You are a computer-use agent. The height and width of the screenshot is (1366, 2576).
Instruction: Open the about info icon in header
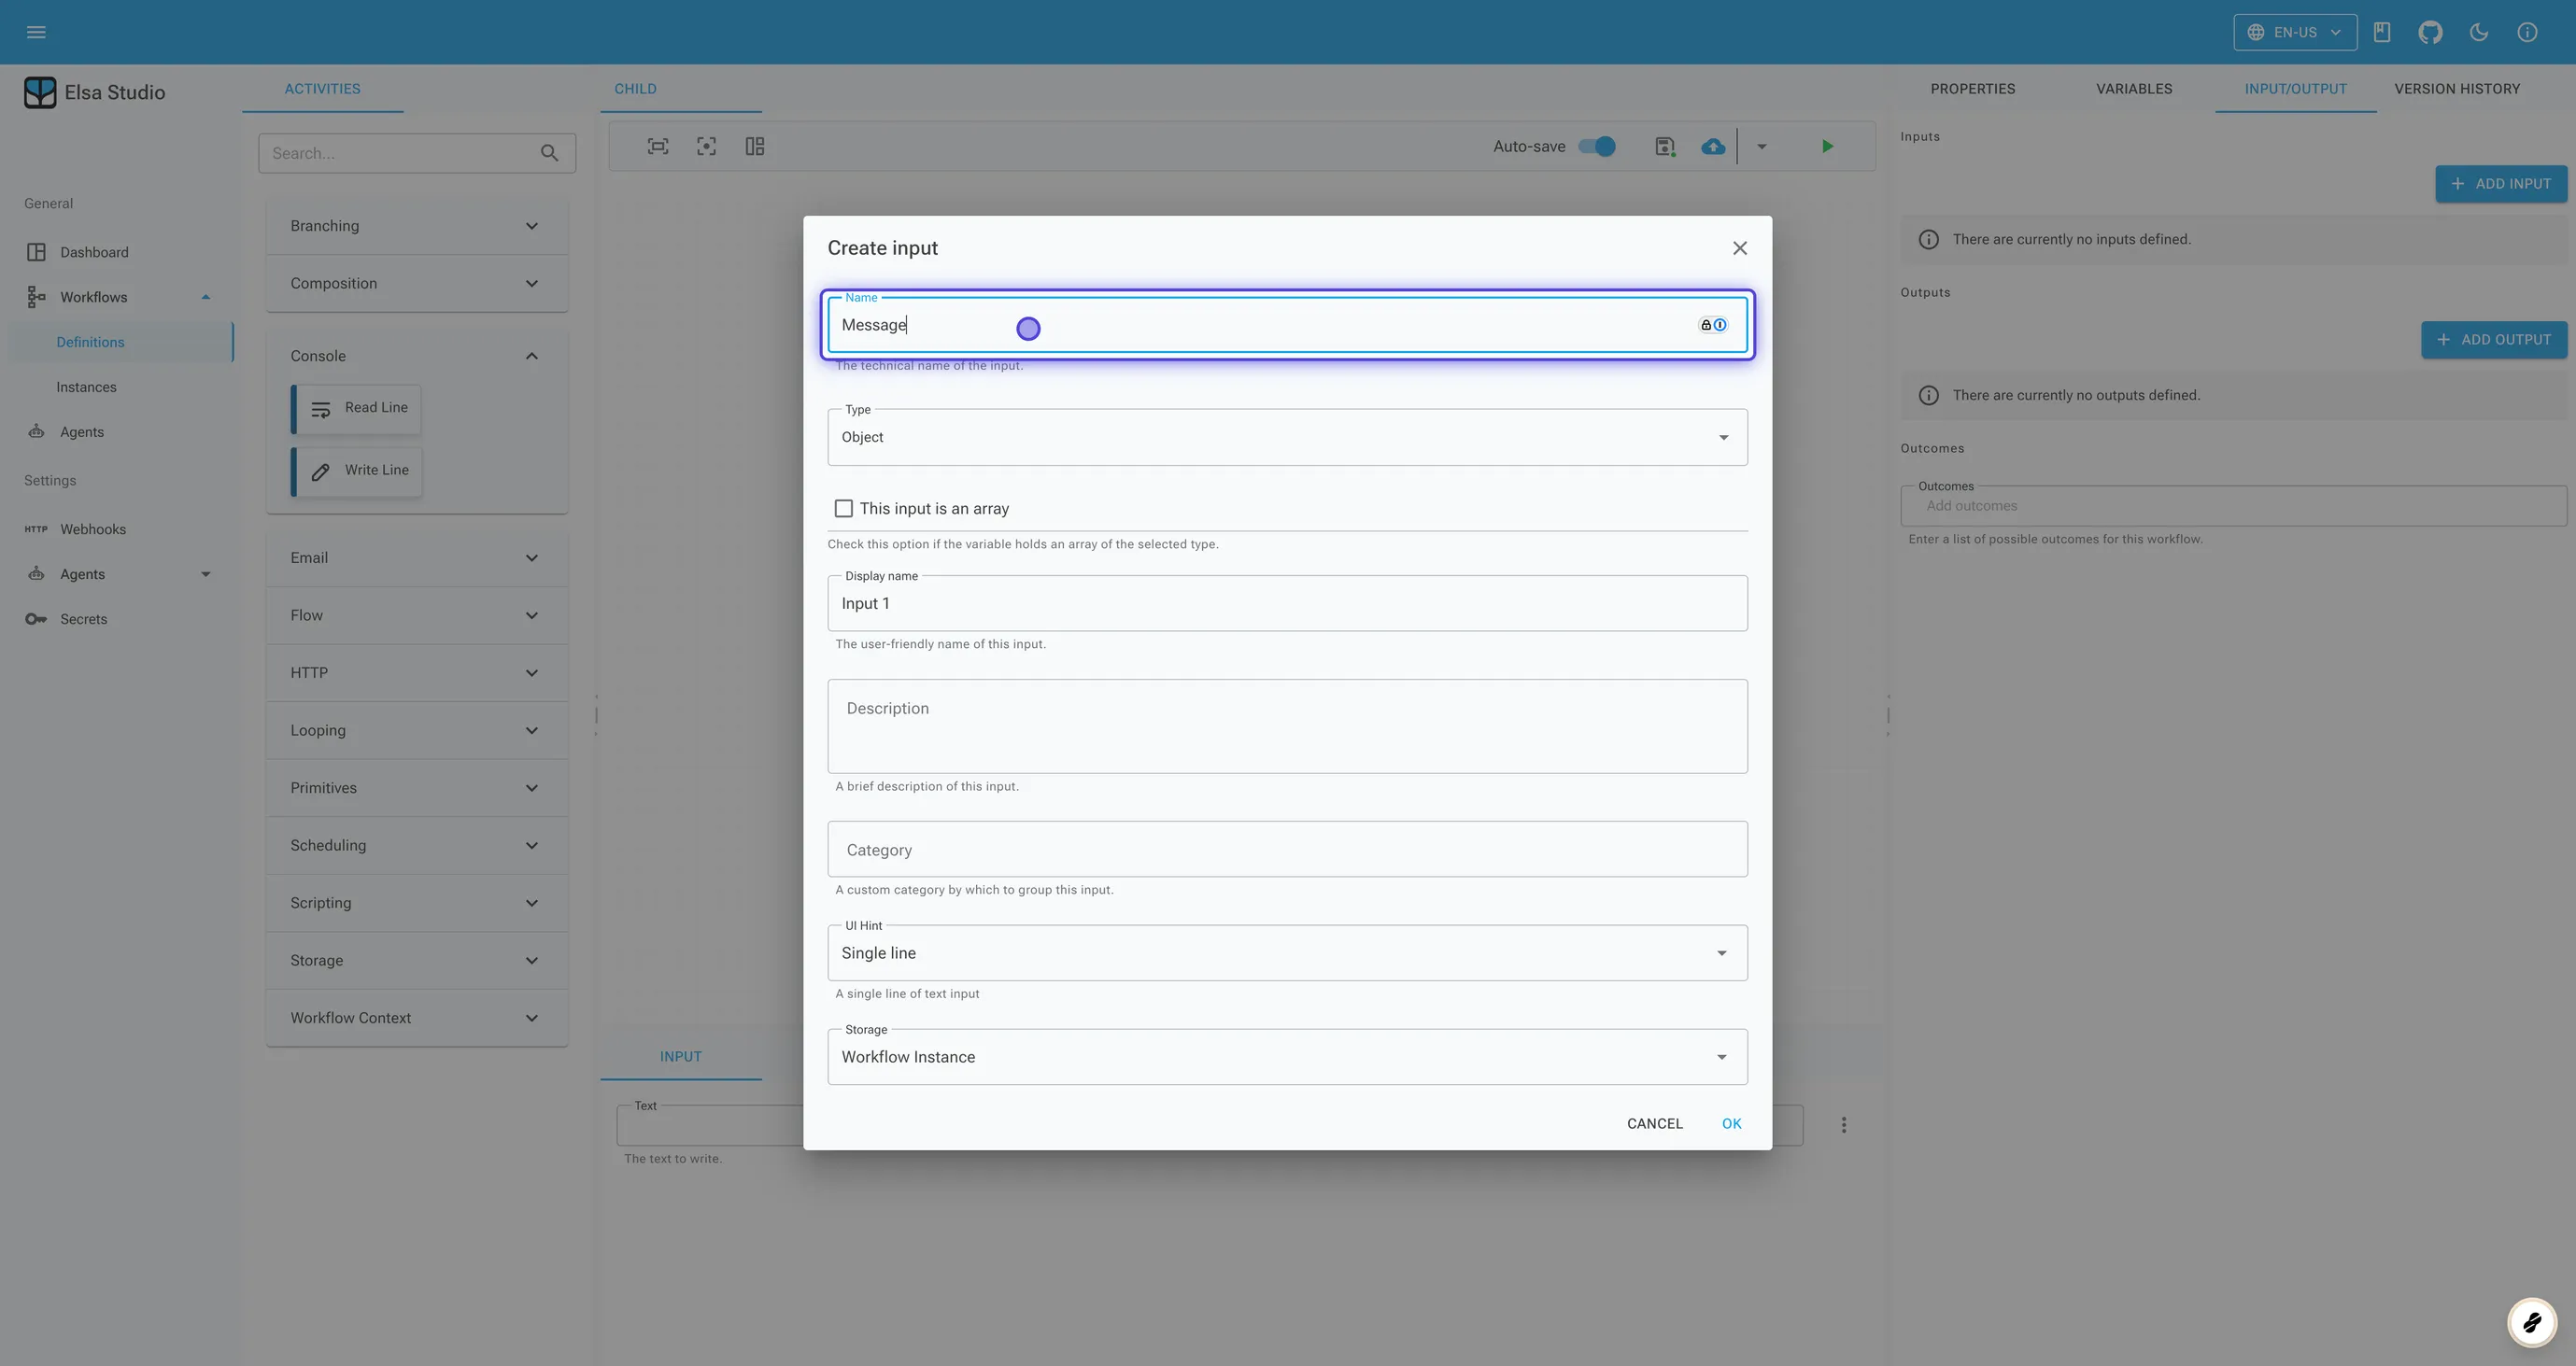(2527, 32)
